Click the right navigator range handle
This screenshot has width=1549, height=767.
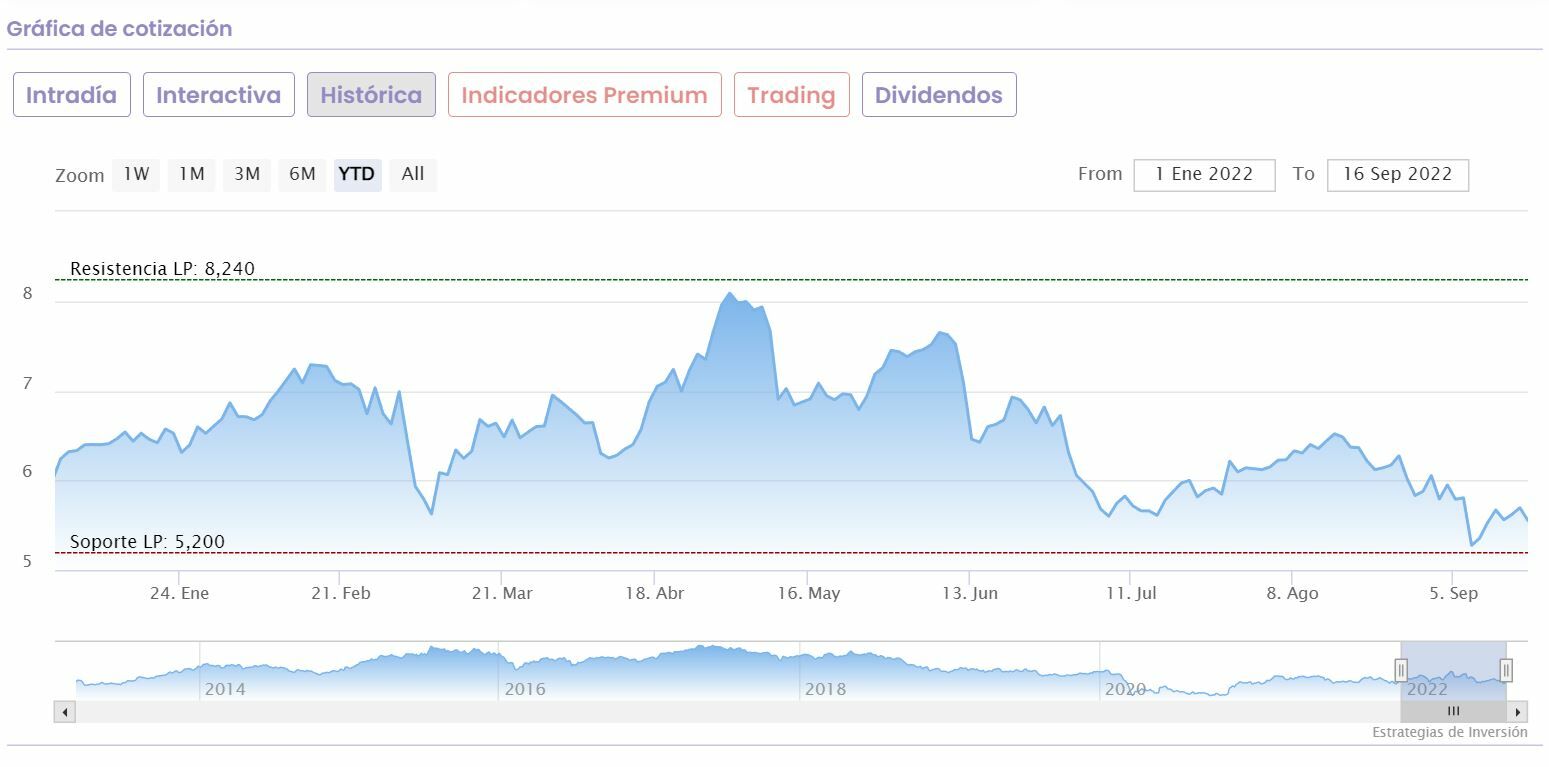point(1506,670)
